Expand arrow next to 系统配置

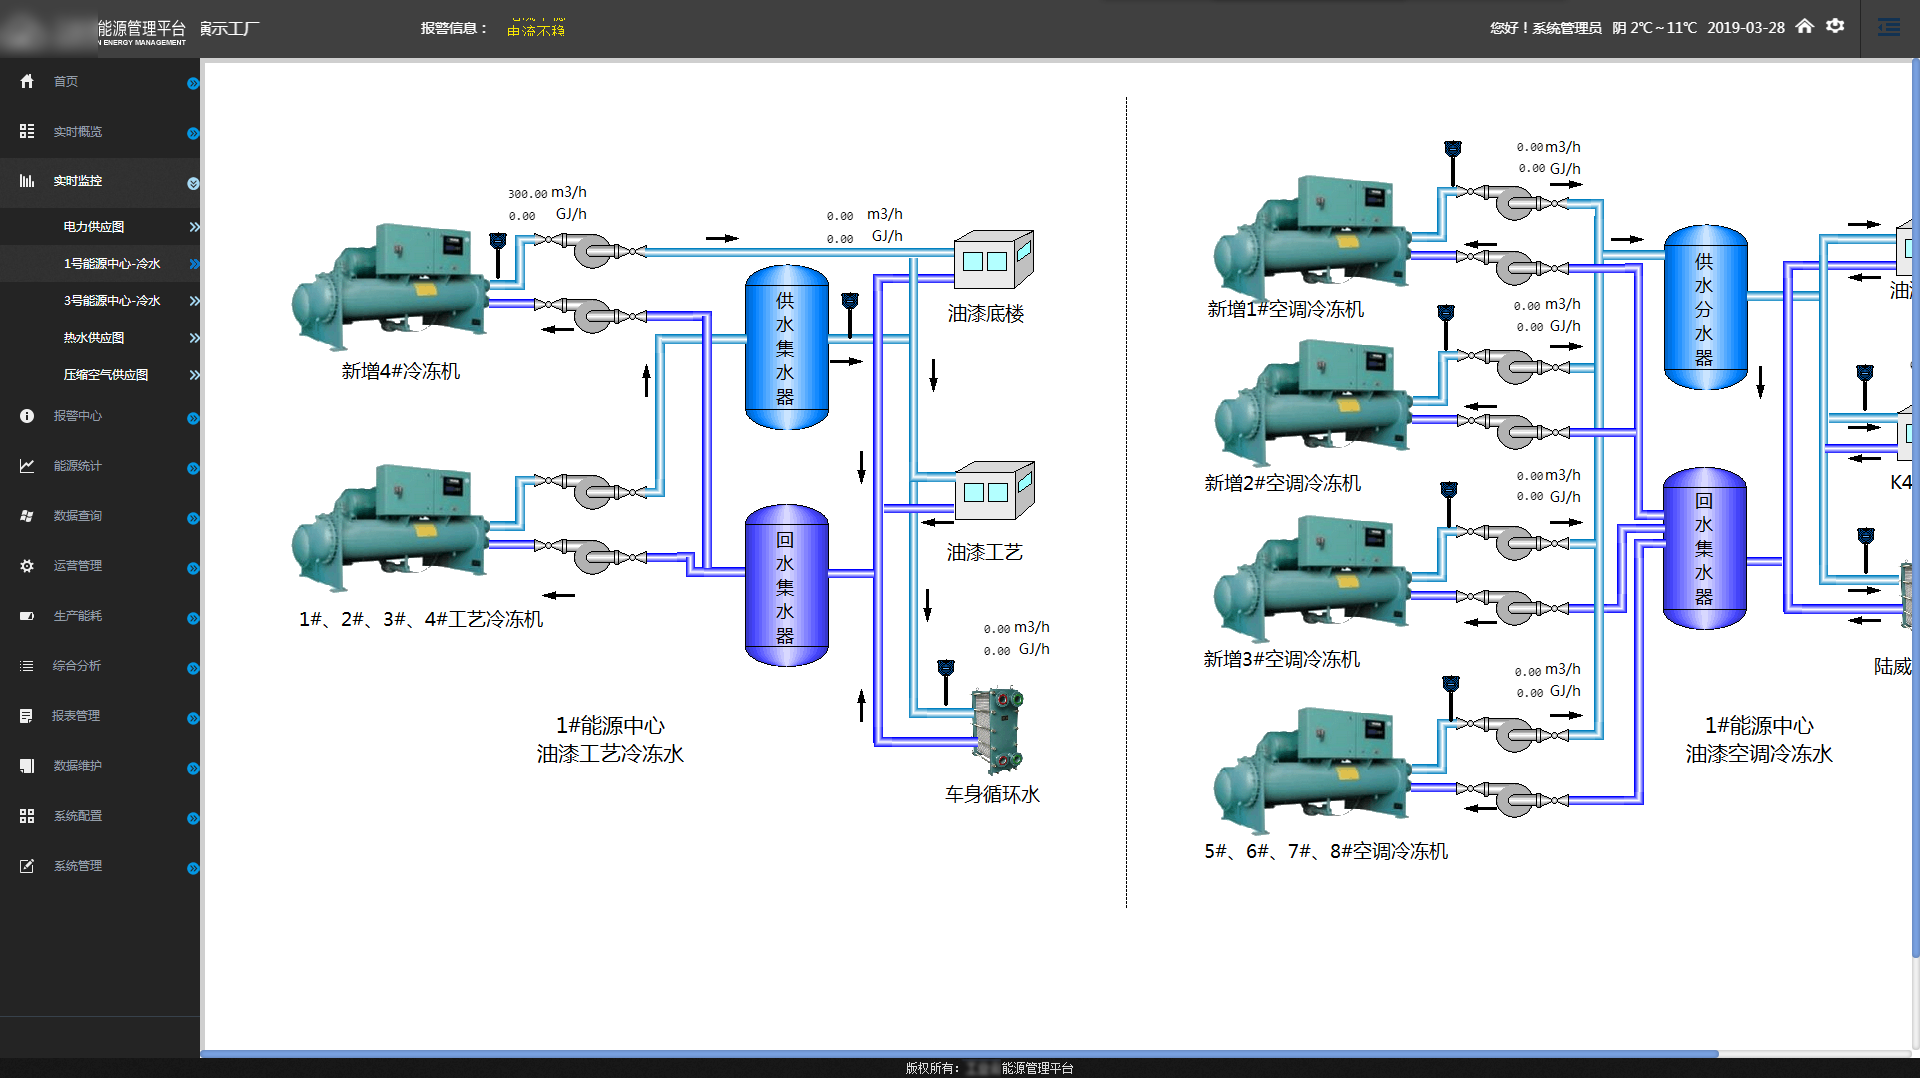point(193,819)
